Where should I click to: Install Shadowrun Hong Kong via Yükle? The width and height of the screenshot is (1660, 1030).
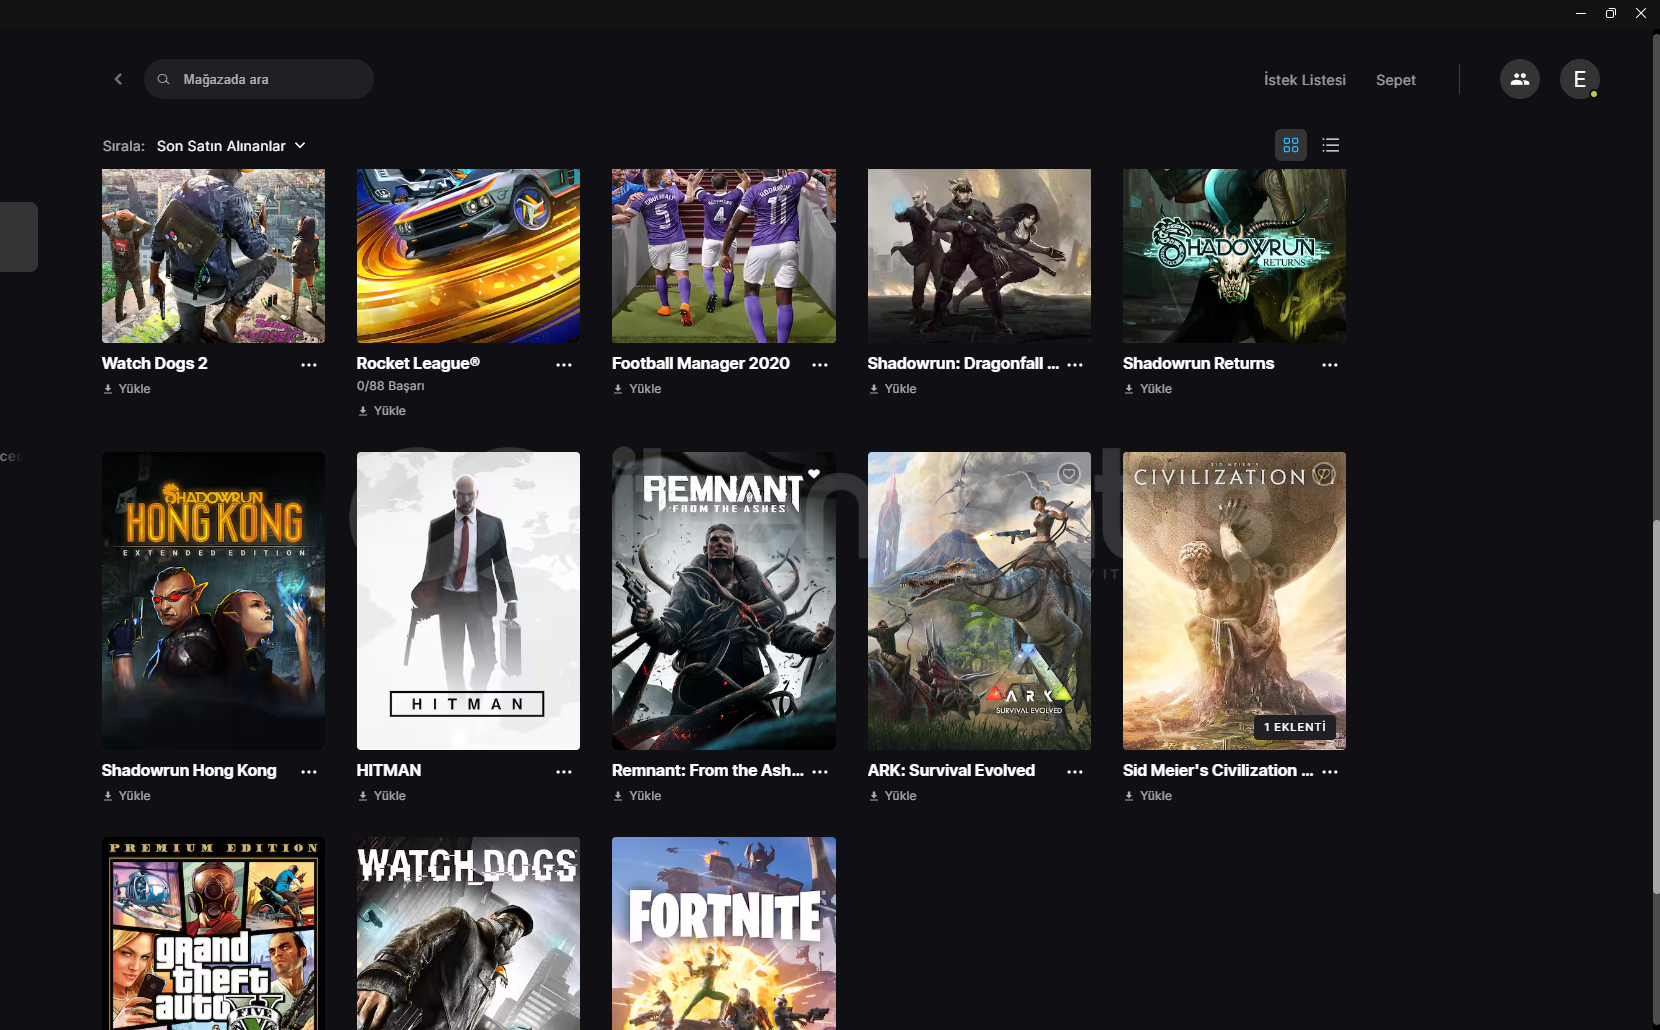[x=127, y=796]
